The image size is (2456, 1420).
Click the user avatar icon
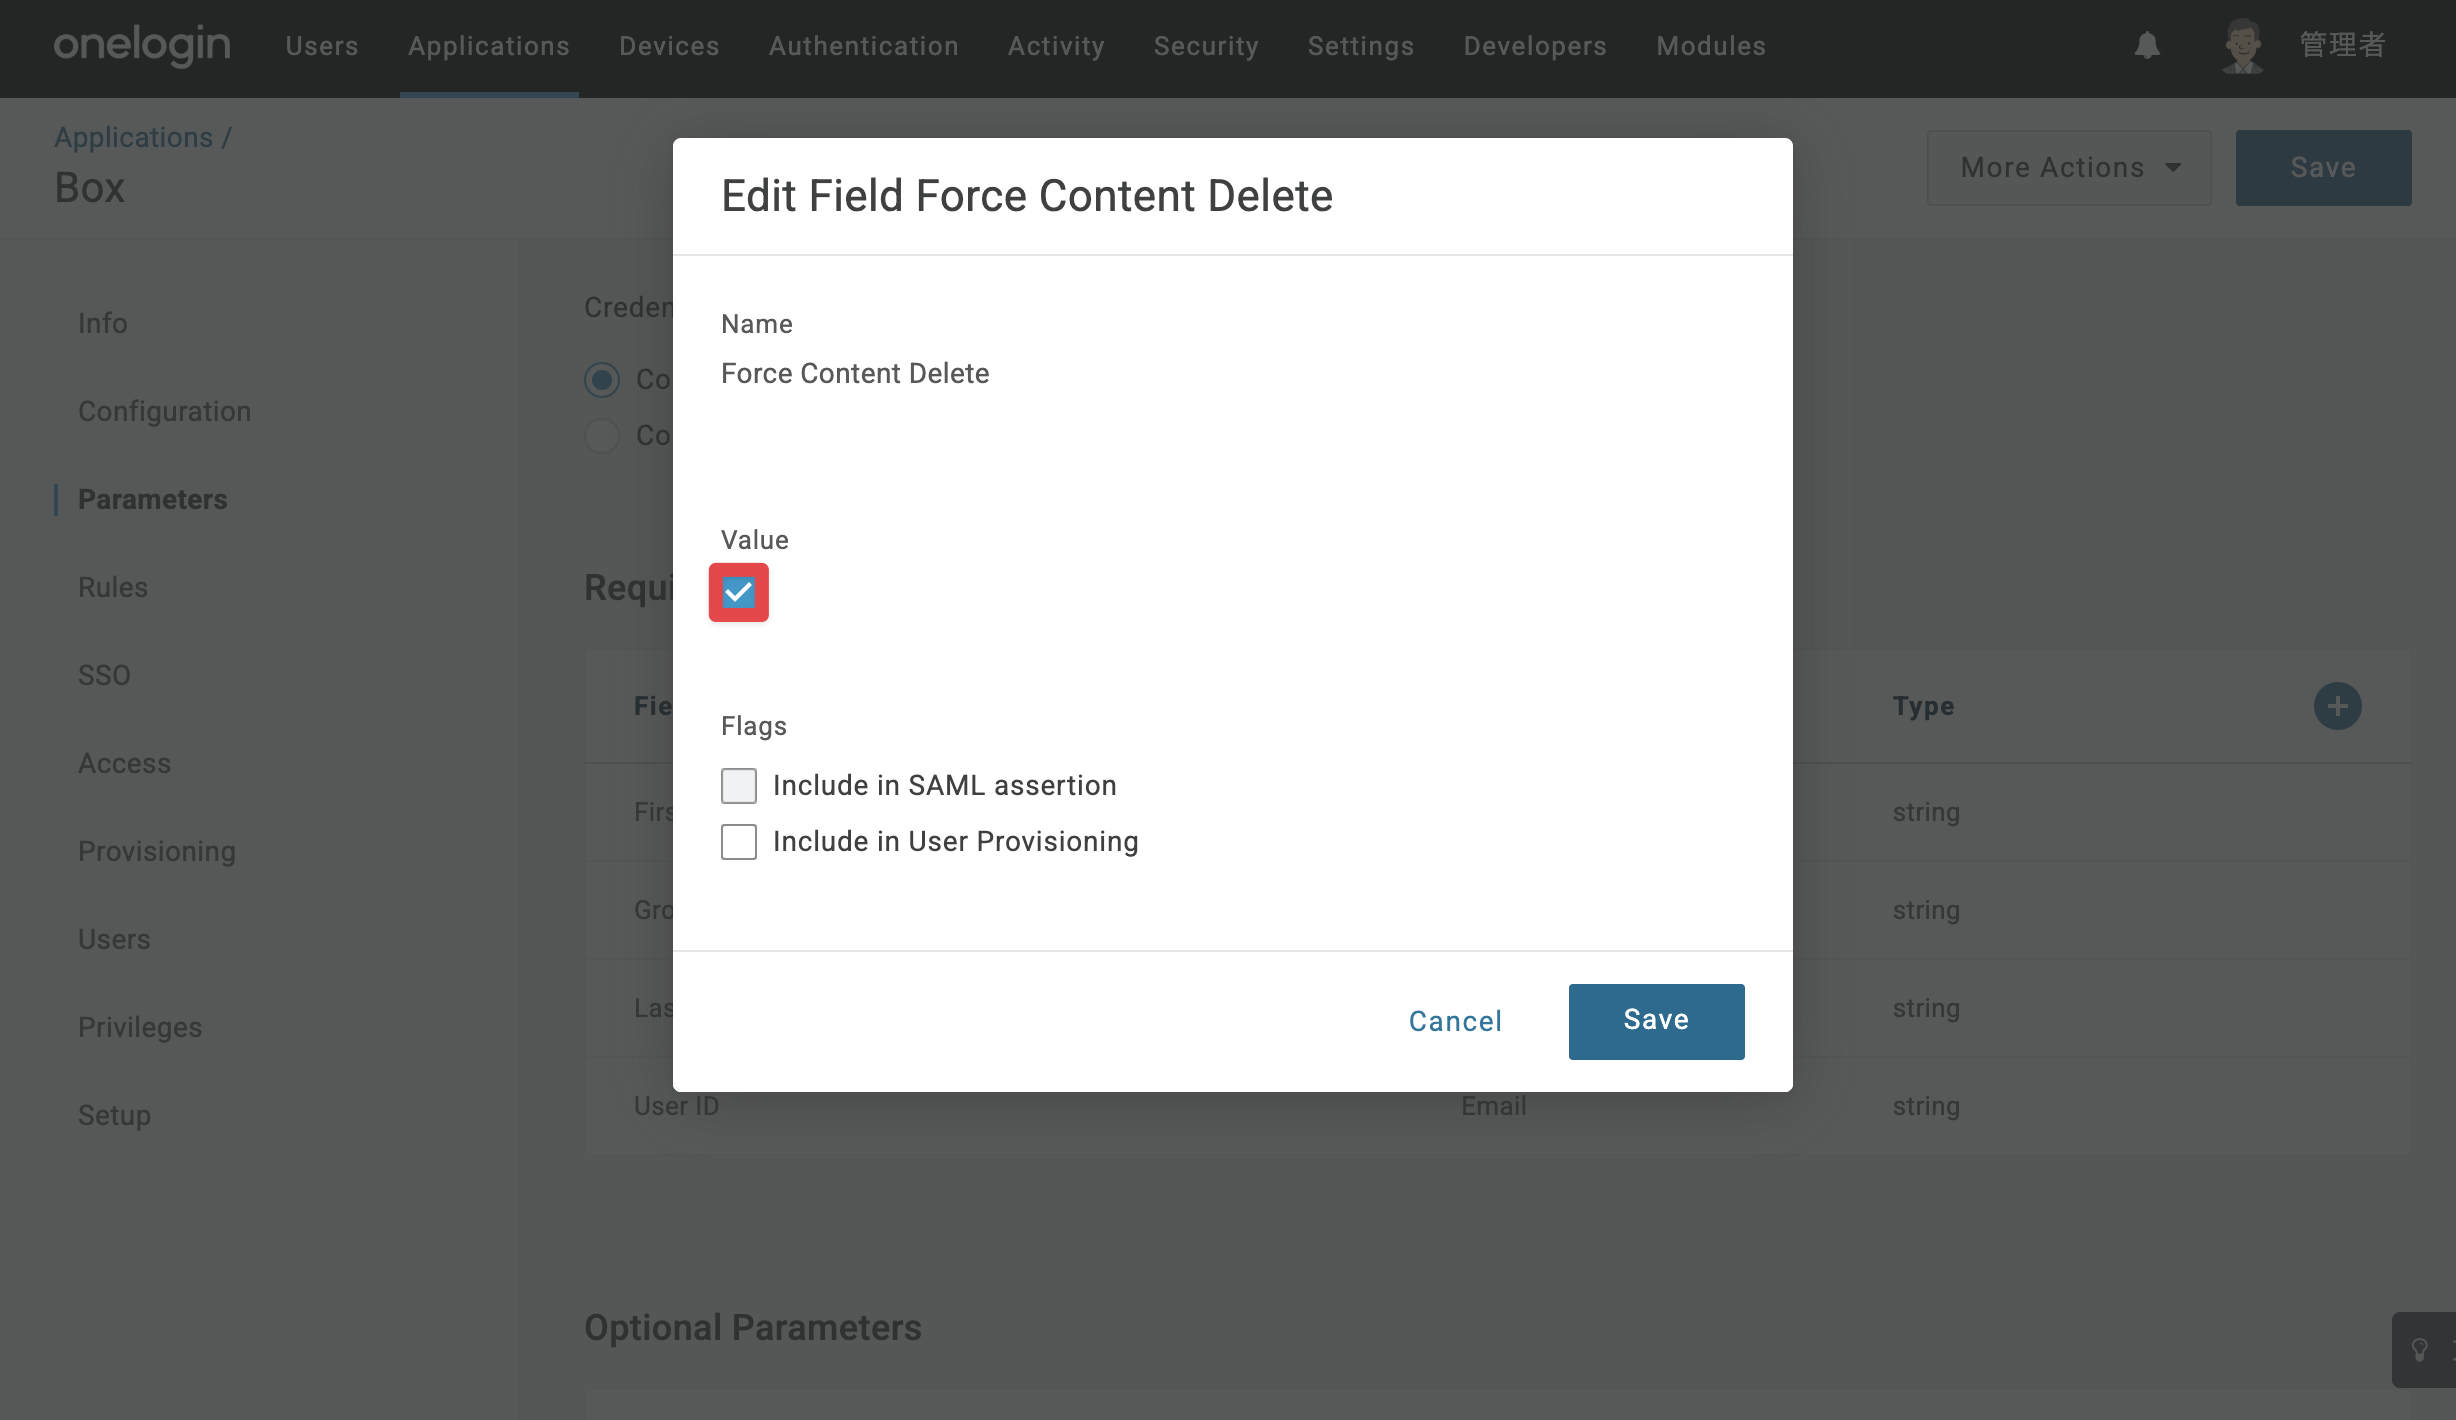[x=2242, y=46]
